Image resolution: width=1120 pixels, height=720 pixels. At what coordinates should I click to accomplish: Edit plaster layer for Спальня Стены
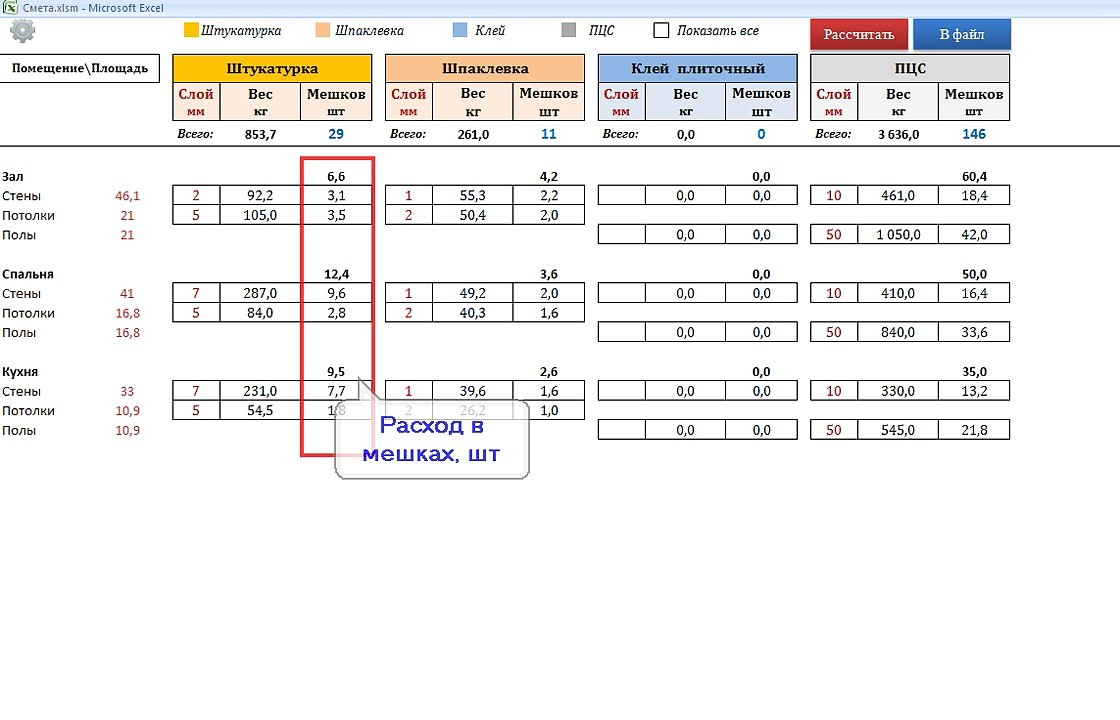tap(196, 293)
